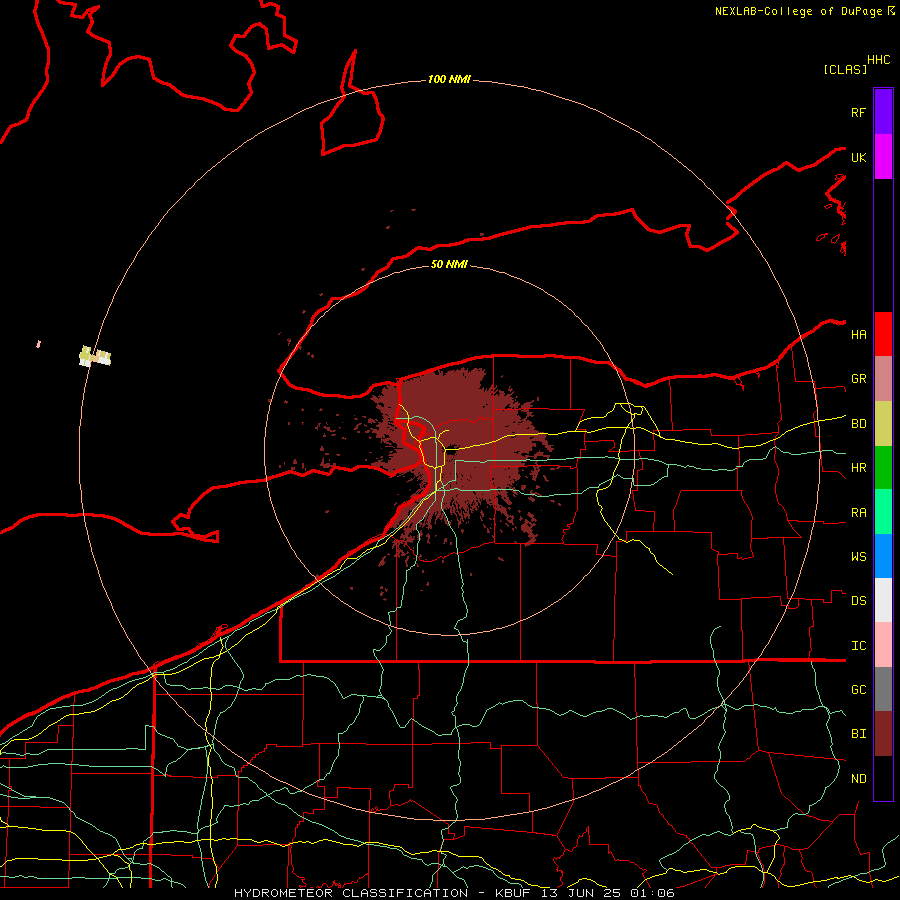Screen dimensions: 900x900
Task: Click the 50 NMI range ring label
Action: point(449,264)
